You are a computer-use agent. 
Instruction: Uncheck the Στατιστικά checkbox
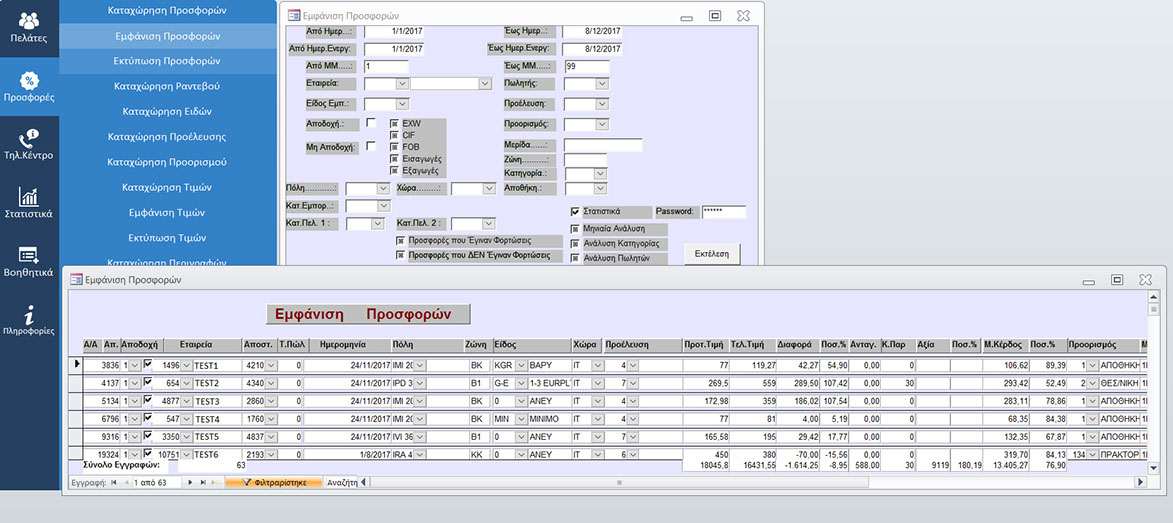pos(575,212)
